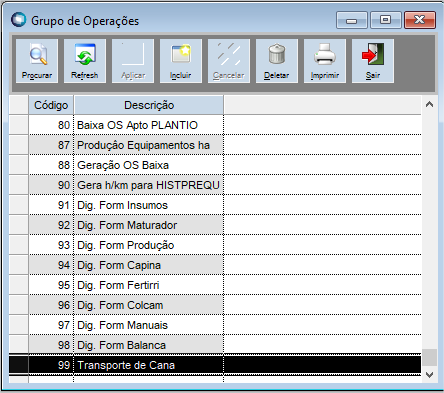Select row Dig. Form Produção
The width and height of the screenshot is (444, 393).
point(215,245)
